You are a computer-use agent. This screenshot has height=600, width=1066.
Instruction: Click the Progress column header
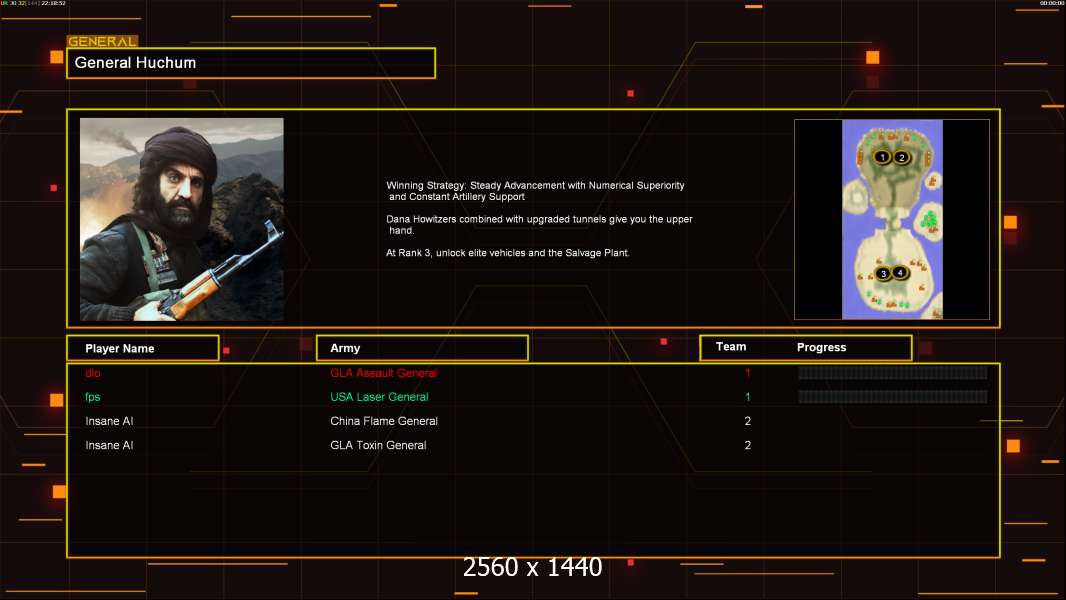pos(821,347)
